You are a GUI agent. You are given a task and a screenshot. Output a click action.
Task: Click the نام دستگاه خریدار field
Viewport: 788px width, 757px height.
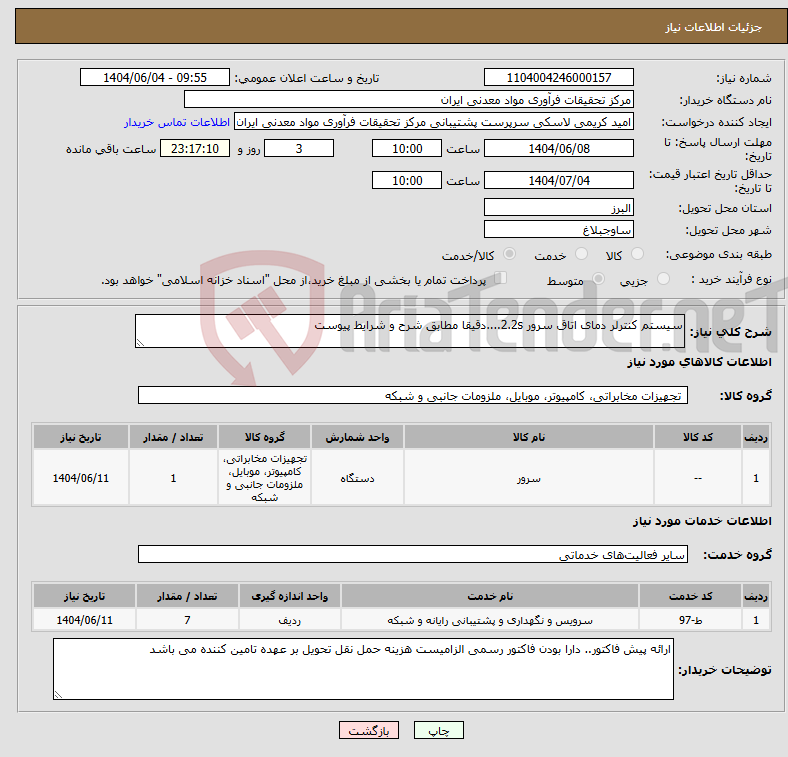click(x=409, y=100)
